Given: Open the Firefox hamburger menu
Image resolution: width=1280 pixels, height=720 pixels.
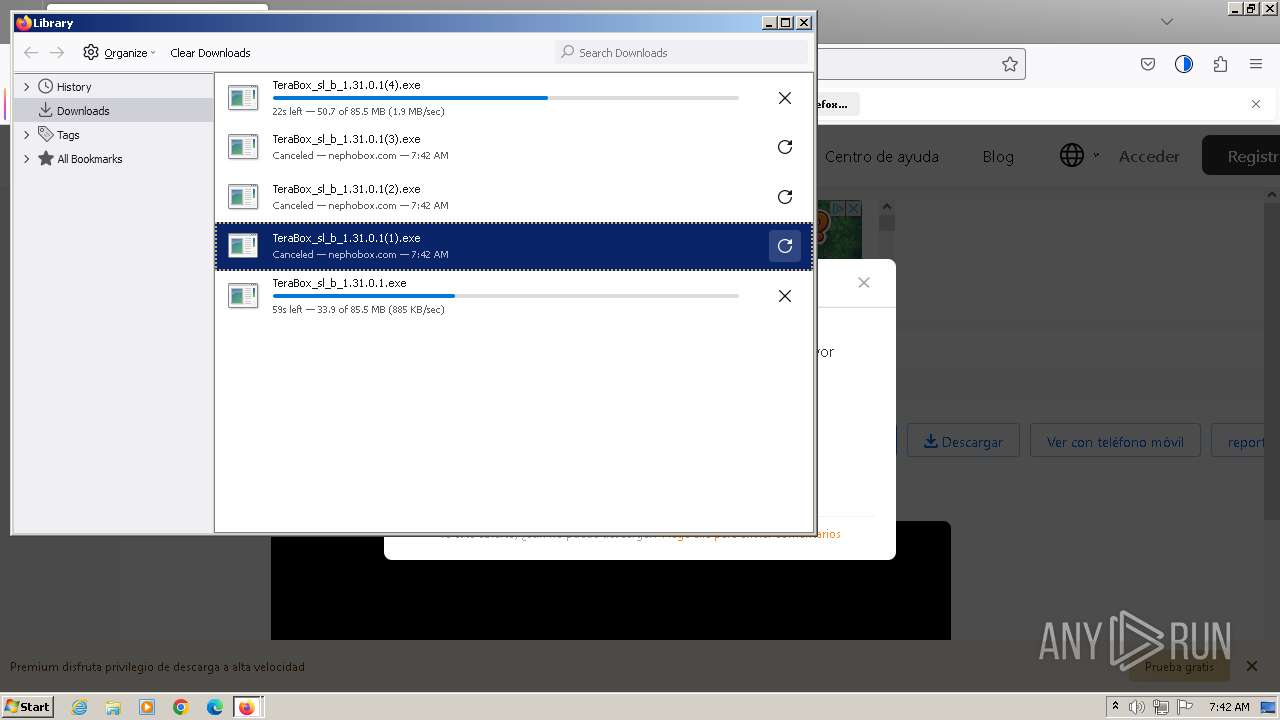Looking at the screenshot, I should [x=1256, y=64].
